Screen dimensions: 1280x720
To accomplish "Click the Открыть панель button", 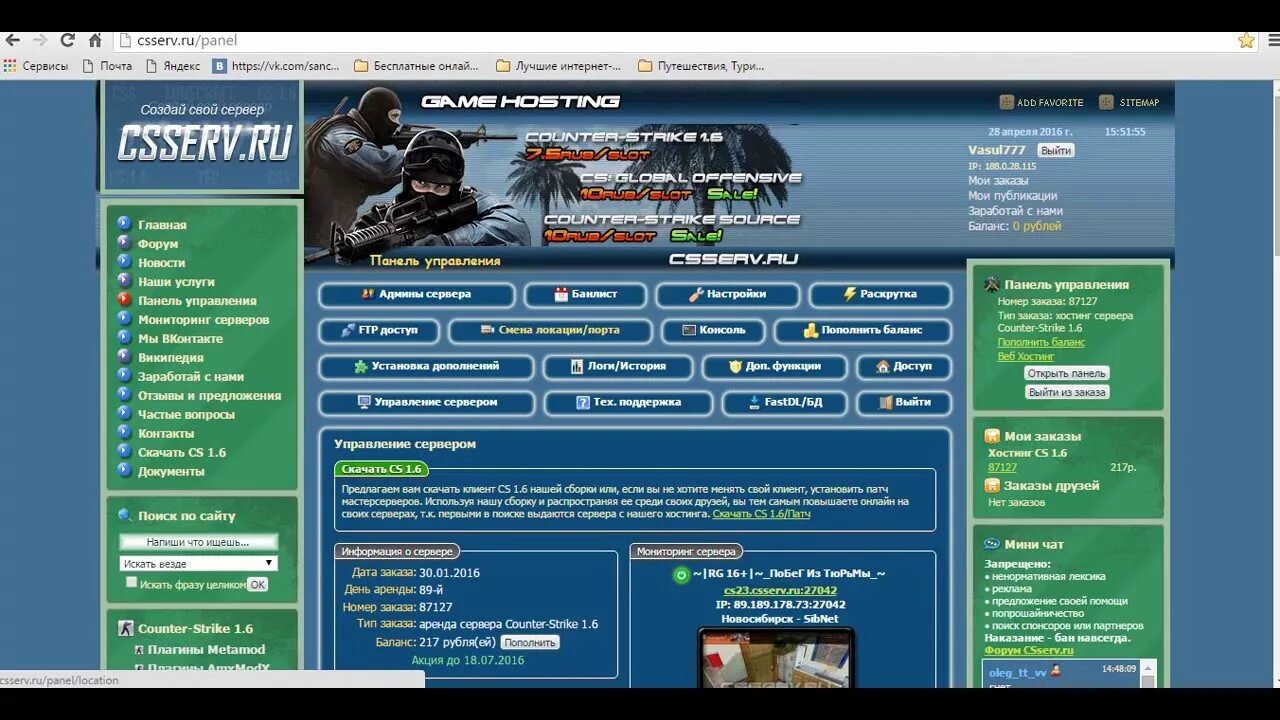I will point(1067,373).
